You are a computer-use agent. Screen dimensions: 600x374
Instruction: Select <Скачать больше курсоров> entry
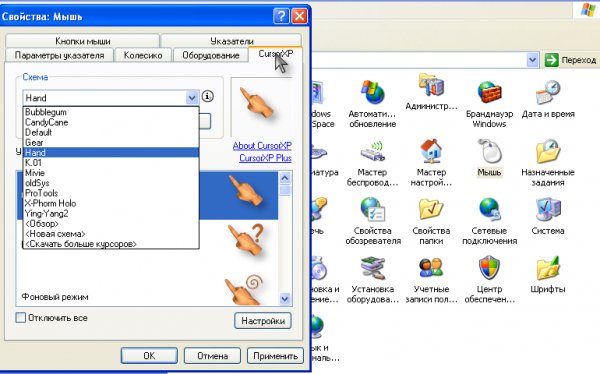pyautogui.click(x=111, y=244)
